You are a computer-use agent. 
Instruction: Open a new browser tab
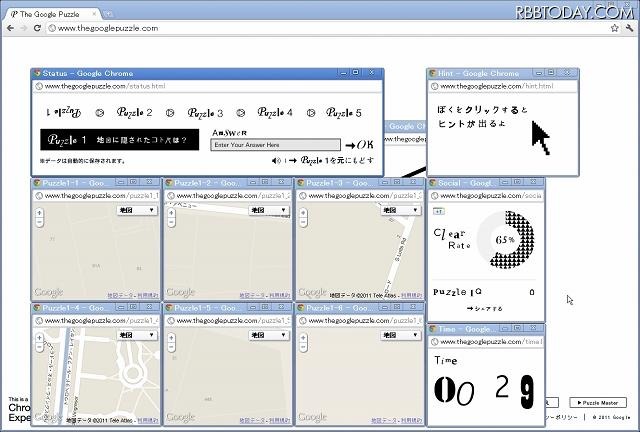(108, 13)
